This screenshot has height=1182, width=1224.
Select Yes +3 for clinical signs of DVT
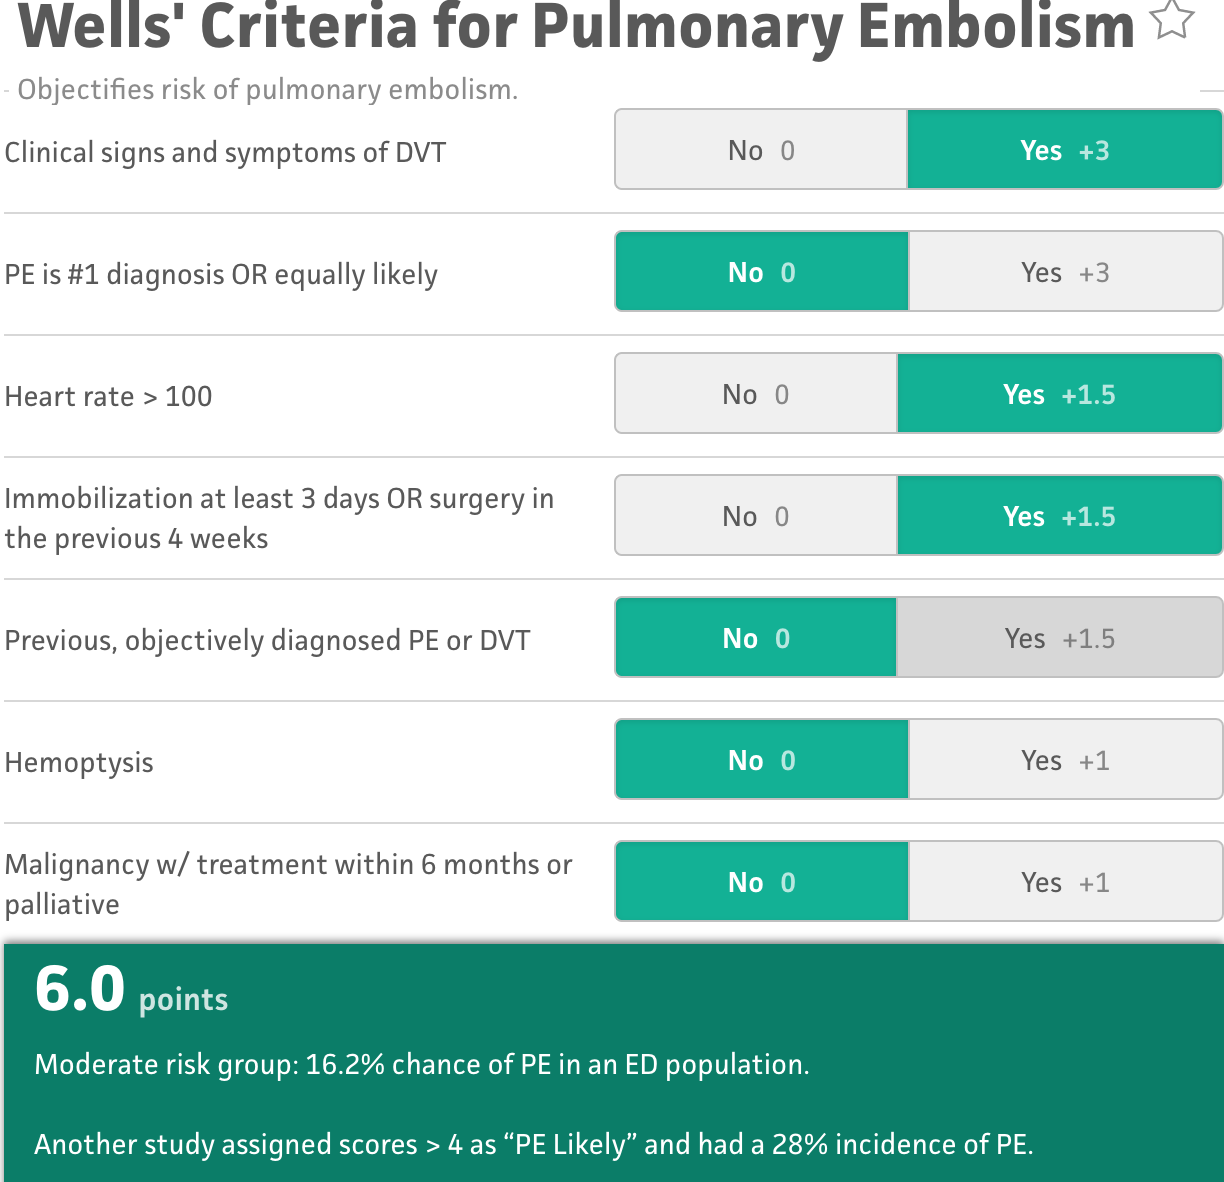(1064, 150)
